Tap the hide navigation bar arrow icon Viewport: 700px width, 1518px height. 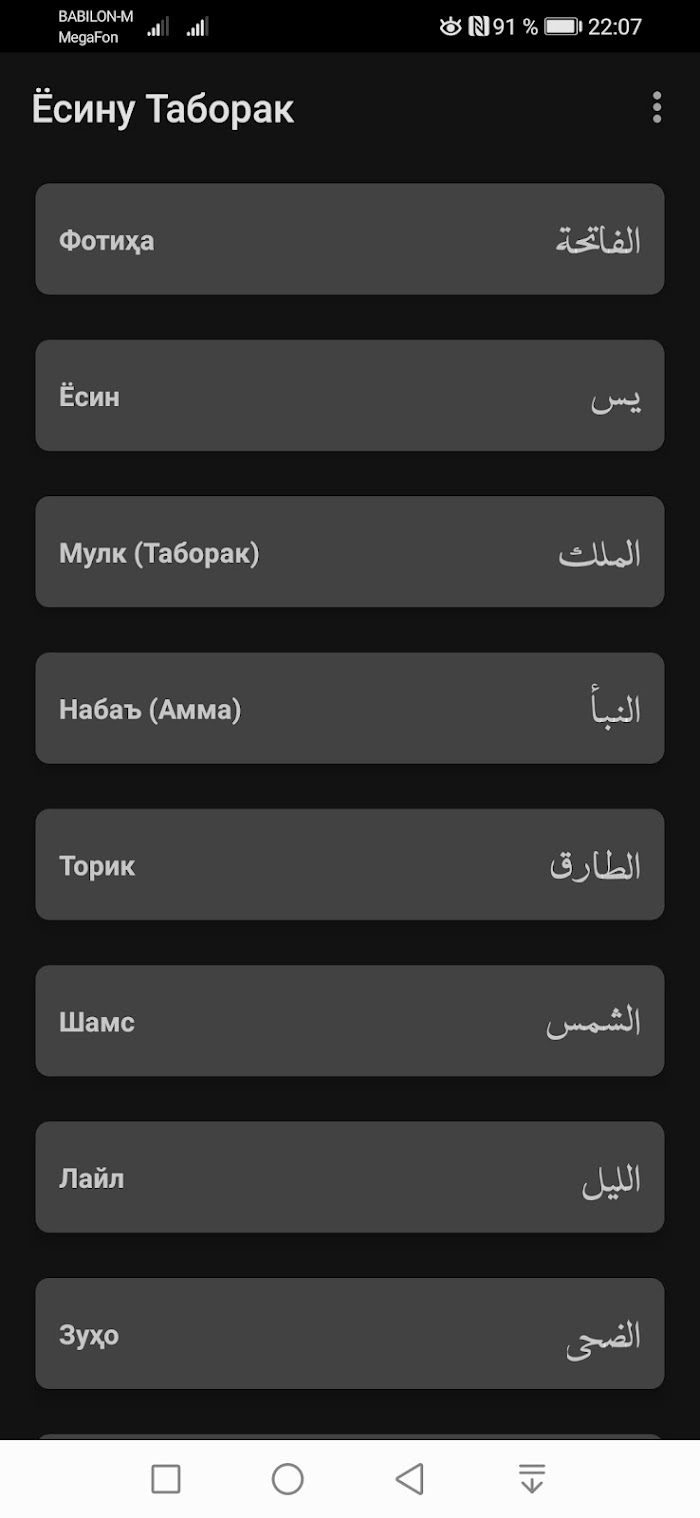point(532,1478)
